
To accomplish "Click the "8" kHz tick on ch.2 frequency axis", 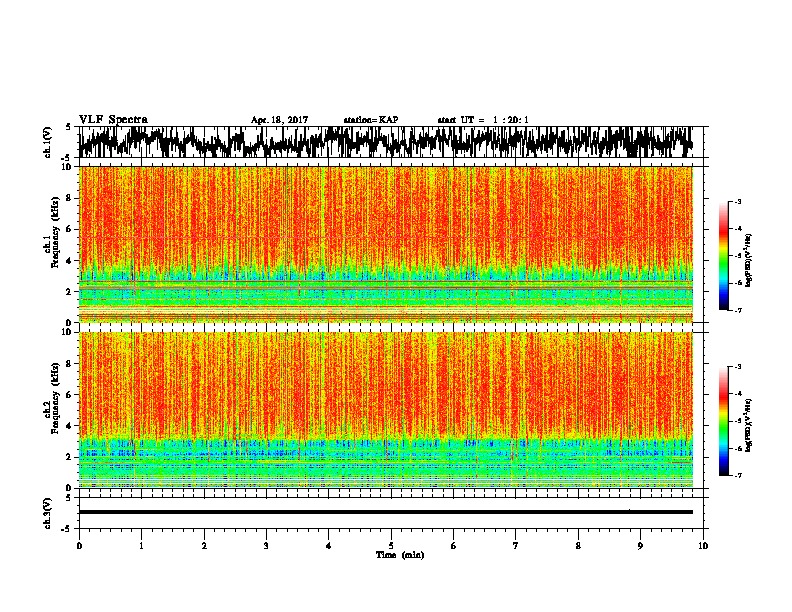I will (x=69, y=364).
